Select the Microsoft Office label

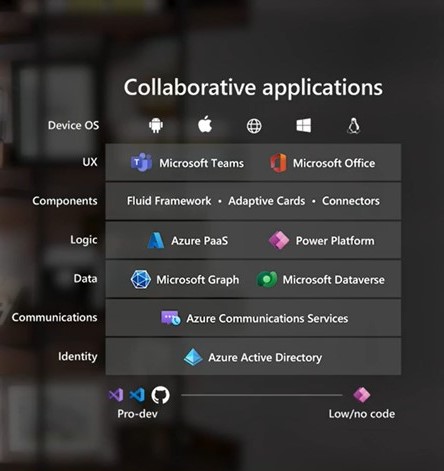334,163
